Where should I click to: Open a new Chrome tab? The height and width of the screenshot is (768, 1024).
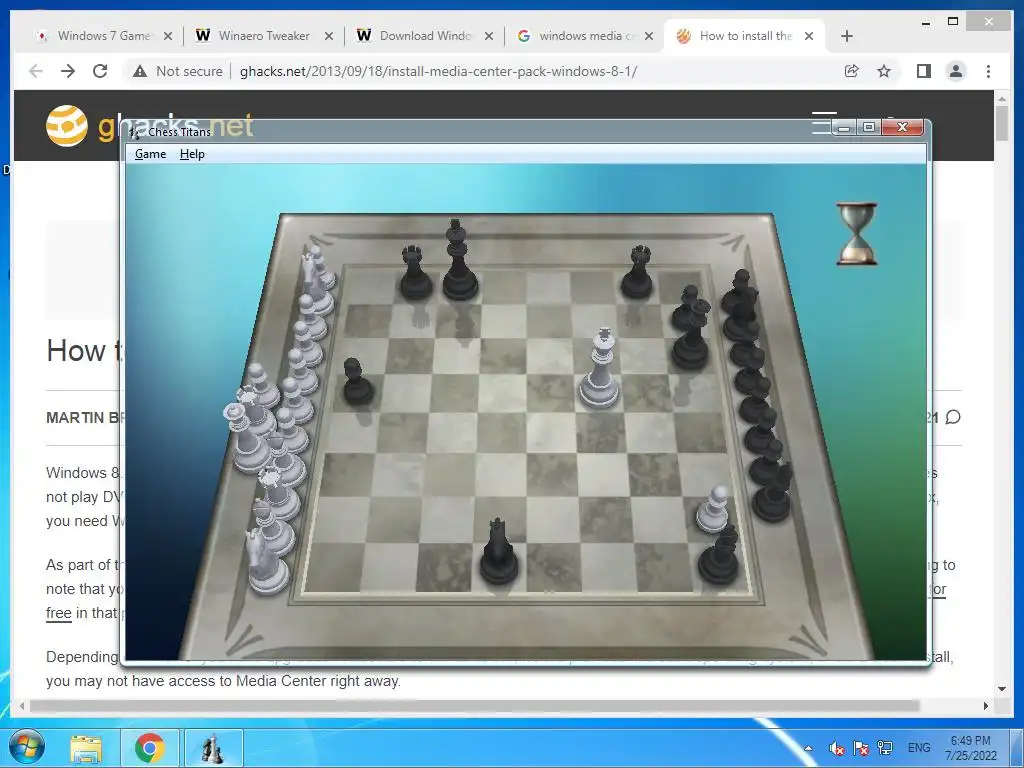click(847, 36)
